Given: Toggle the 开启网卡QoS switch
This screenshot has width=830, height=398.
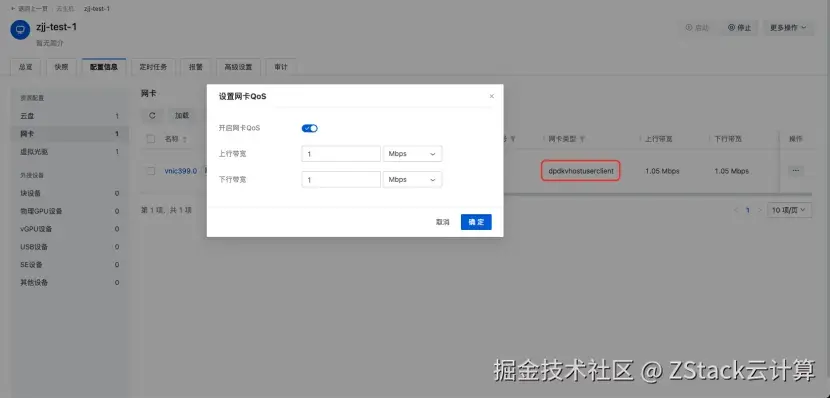Looking at the screenshot, I should (310, 128).
